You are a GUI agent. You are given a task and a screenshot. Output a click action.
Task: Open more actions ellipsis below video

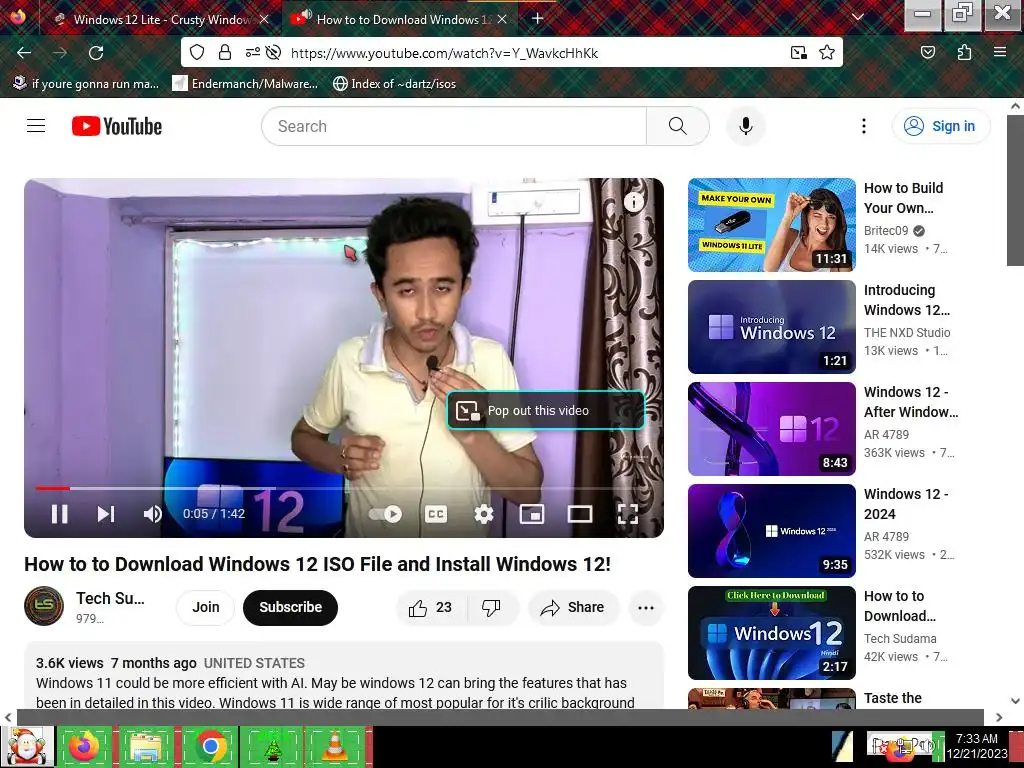pos(646,607)
